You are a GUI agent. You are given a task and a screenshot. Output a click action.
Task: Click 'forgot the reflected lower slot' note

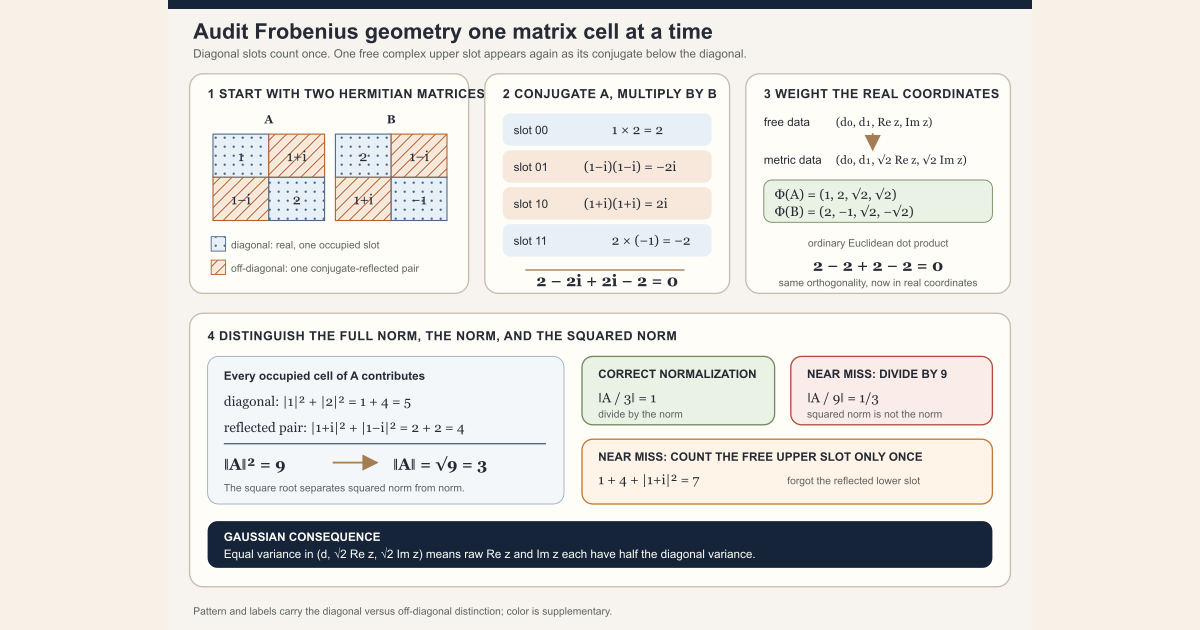853,481
